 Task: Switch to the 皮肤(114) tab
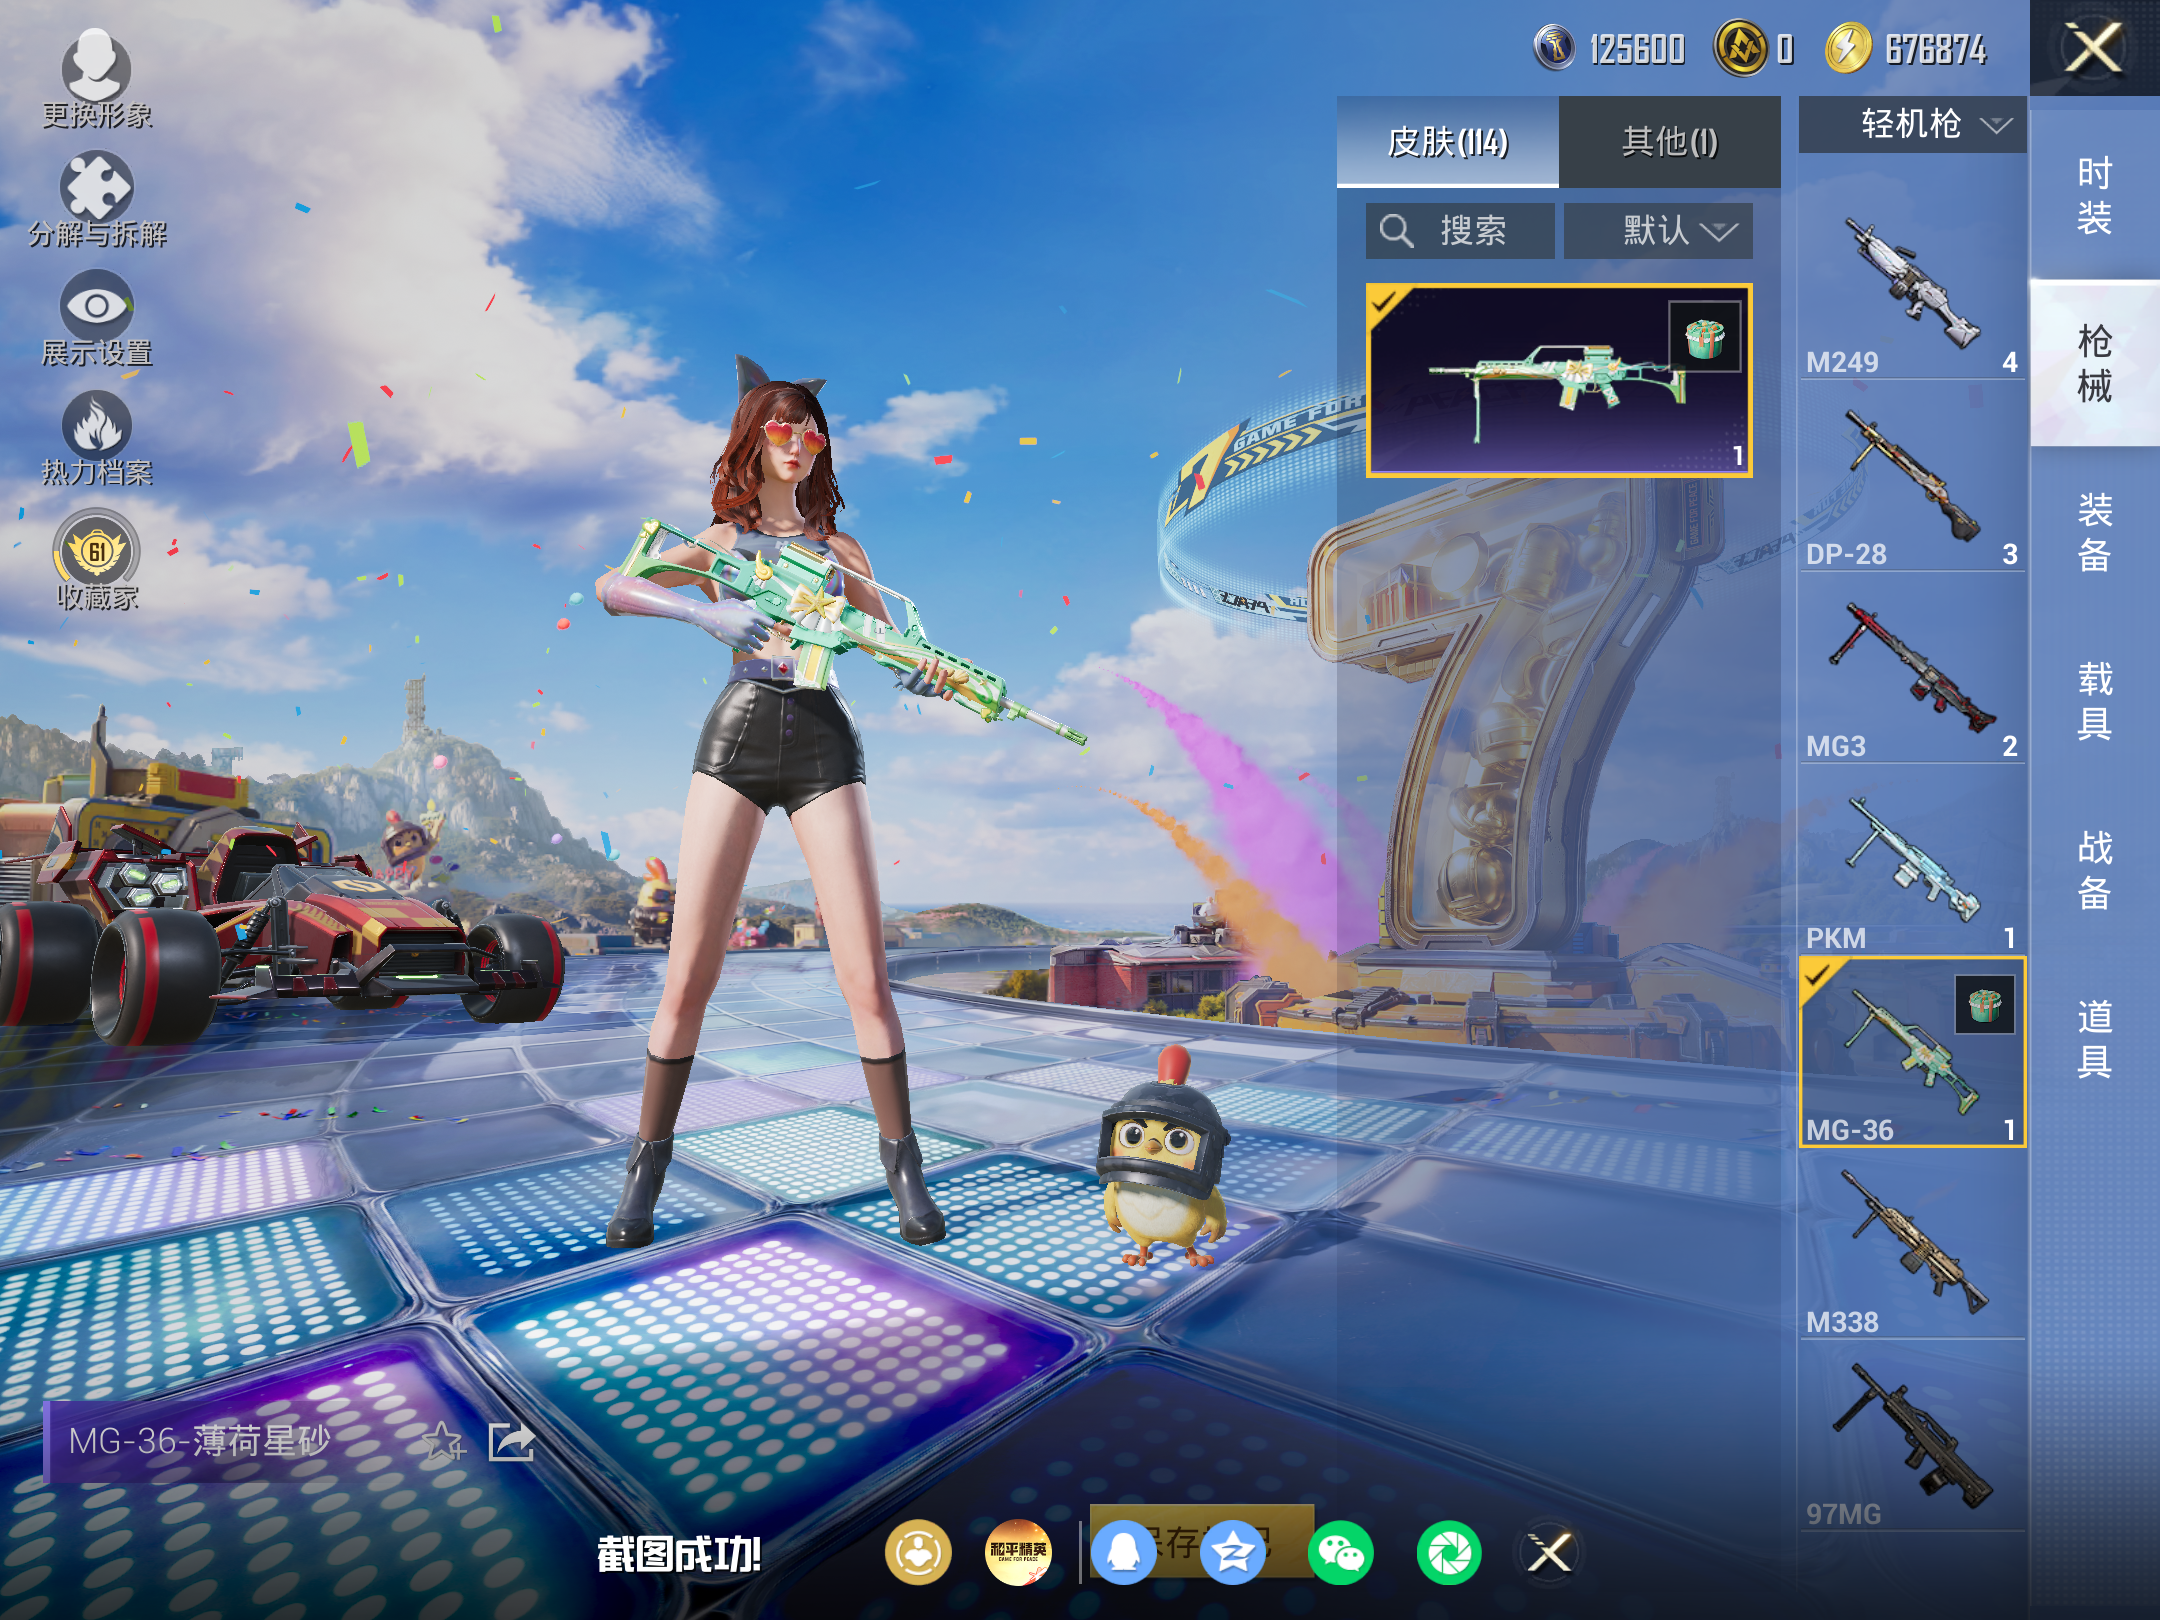[1447, 142]
